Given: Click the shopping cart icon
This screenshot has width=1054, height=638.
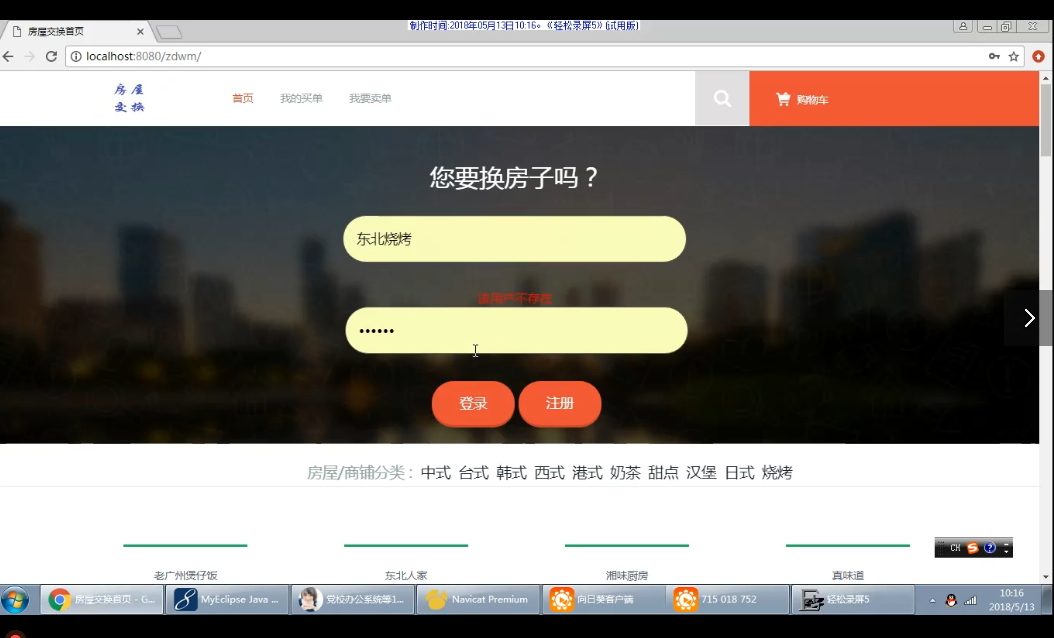Looking at the screenshot, I should (783, 99).
